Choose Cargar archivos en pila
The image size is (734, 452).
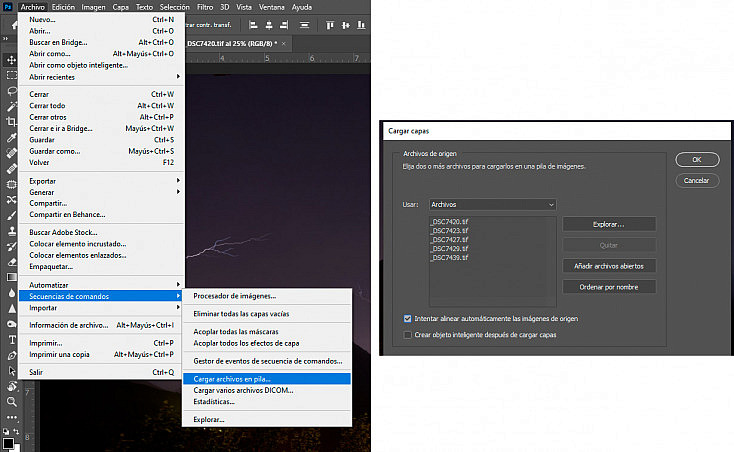[x=267, y=379]
